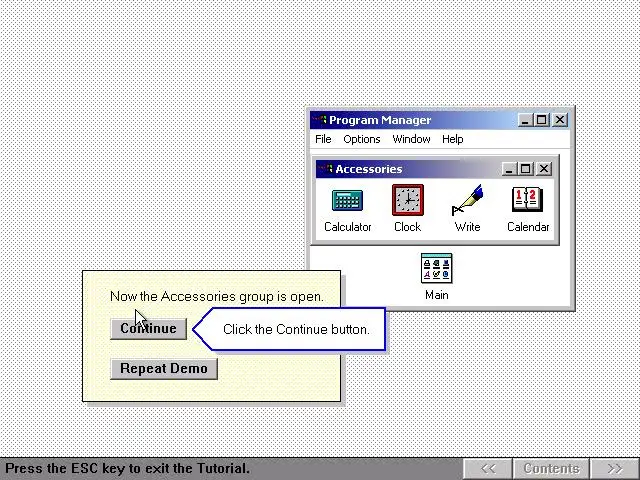This screenshot has width=640, height=480.
Task: Click the Main group label
Action: tap(436, 295)
